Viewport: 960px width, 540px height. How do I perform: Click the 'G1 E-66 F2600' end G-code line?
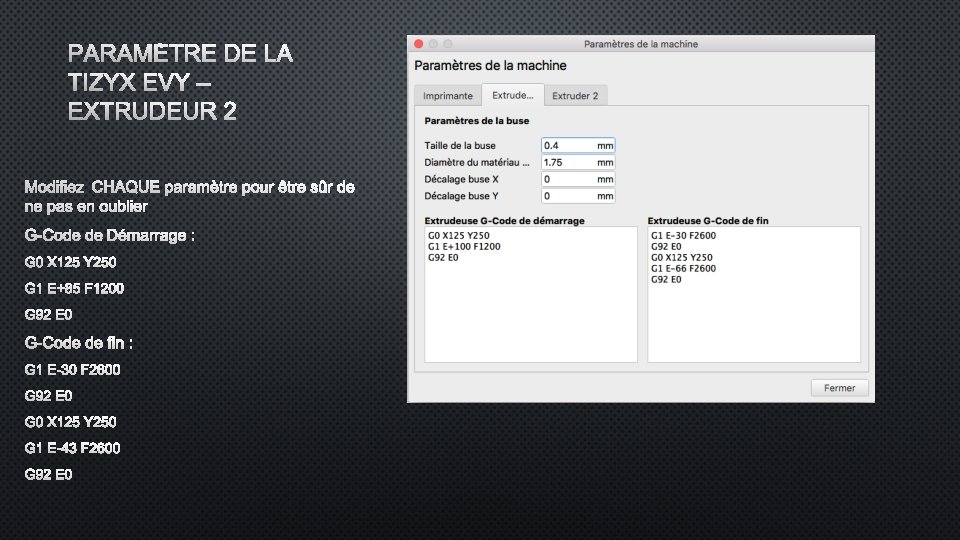[x=683, y=268]
